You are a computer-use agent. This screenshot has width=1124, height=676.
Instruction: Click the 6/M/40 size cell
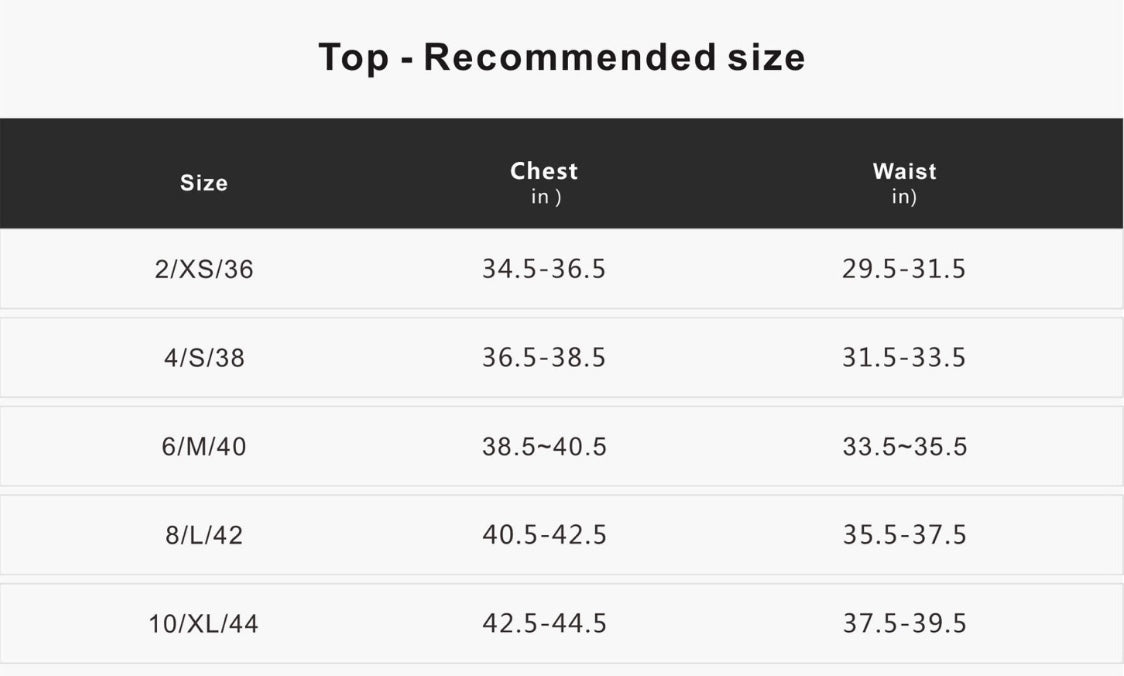click(x=204, y=447)
